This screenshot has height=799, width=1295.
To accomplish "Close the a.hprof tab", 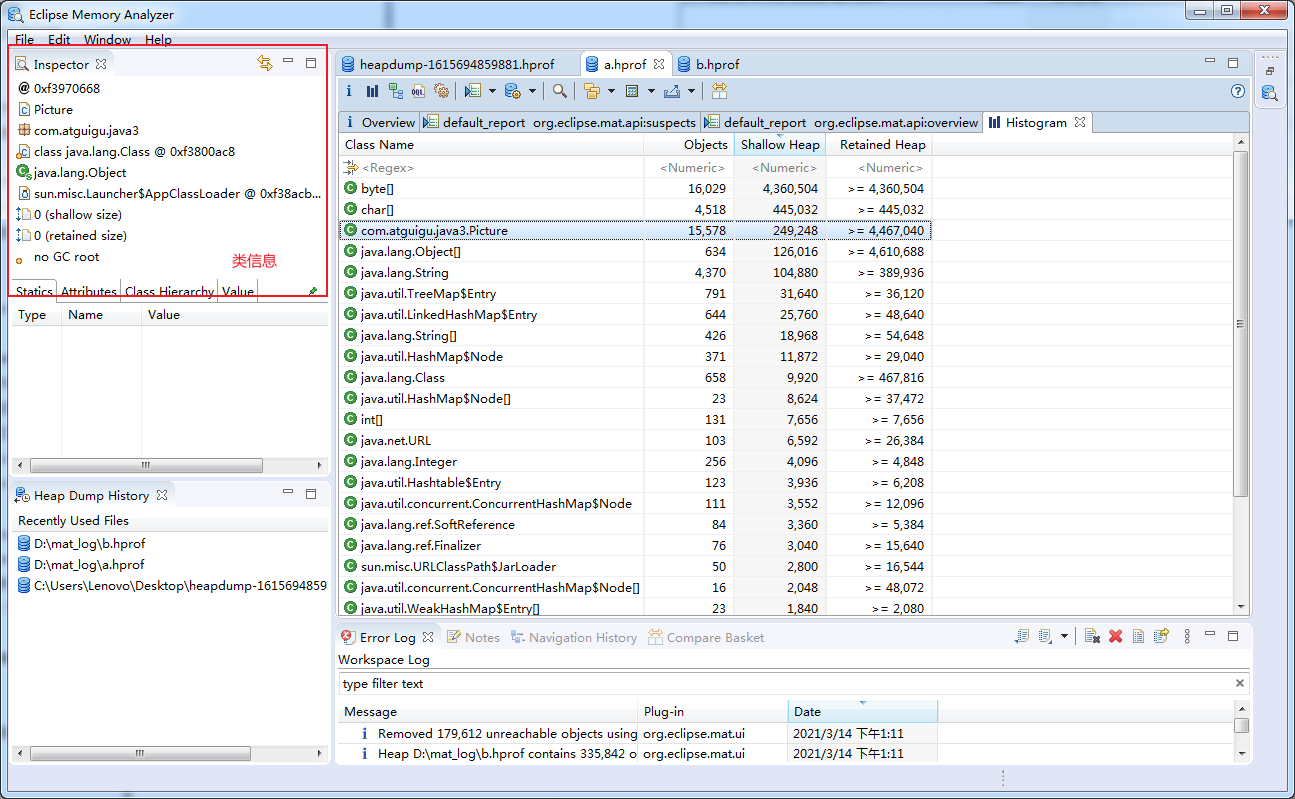I will 659,64.
